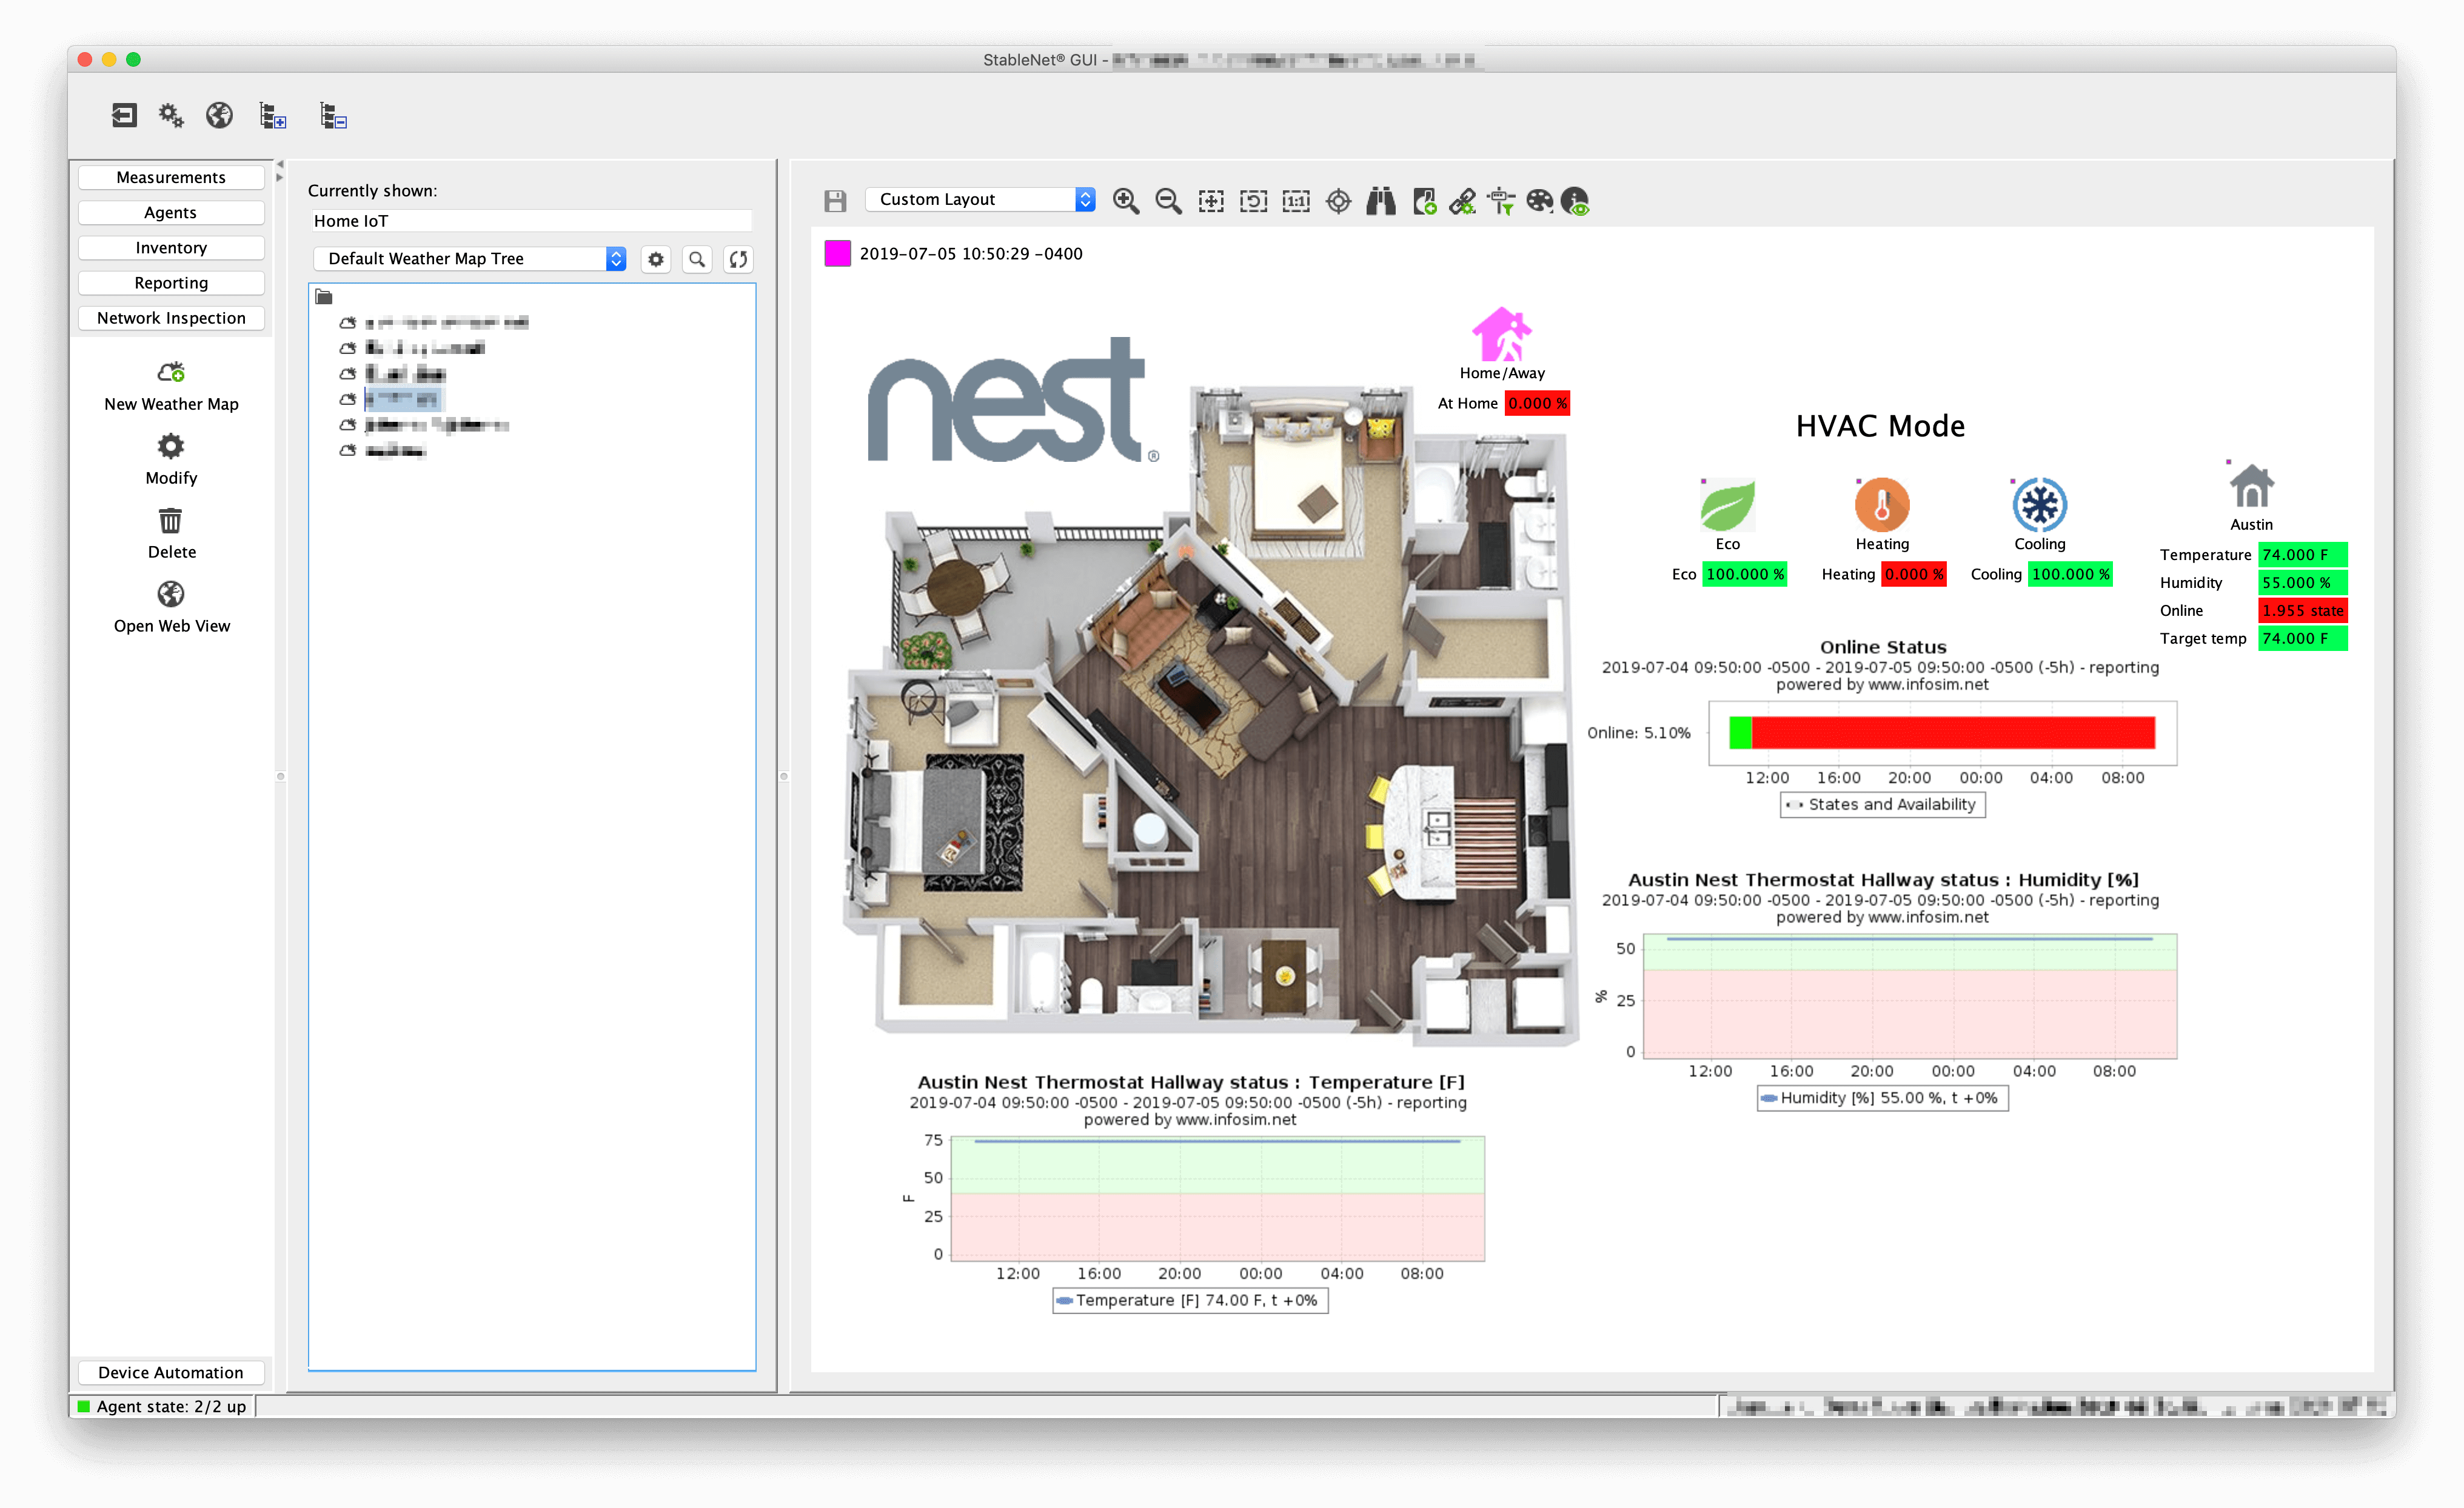Click the Cooling blue snowflake icon
This screenshot has width=2464, height=1508.
pyautogui.click(x=2039, y=504)
